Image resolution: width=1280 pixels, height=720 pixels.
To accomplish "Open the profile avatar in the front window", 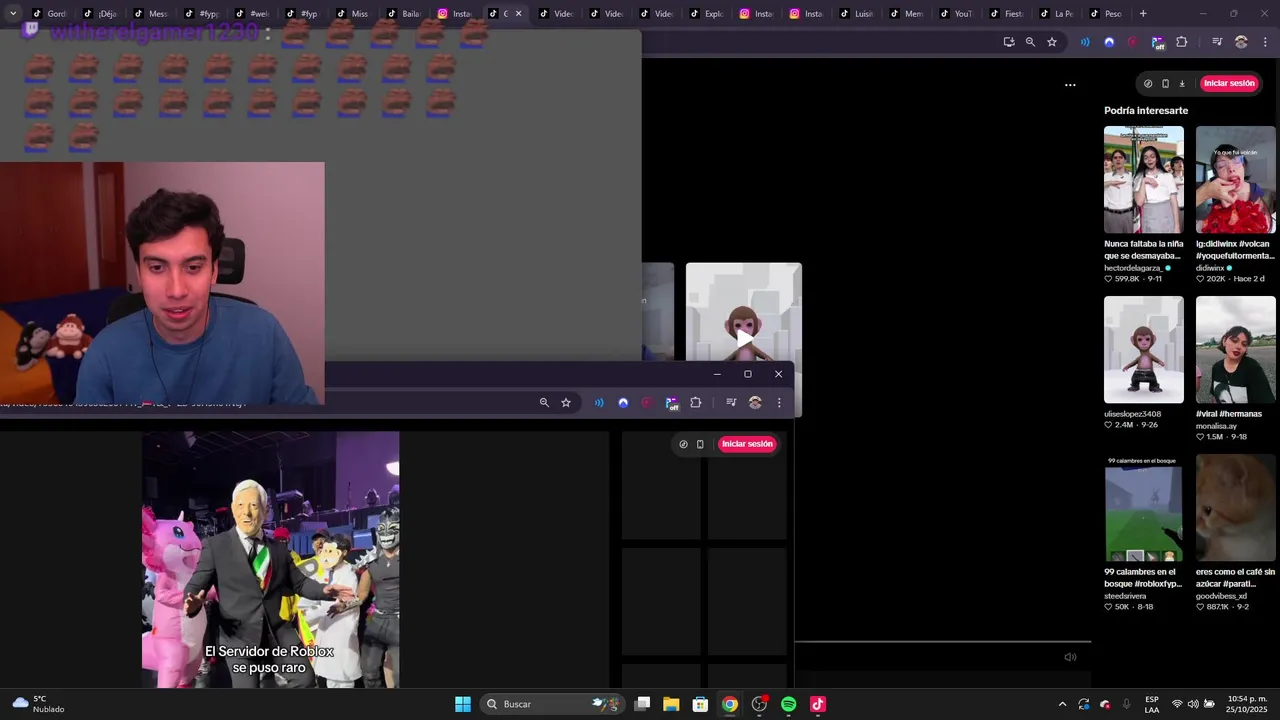I will [755, 402].
